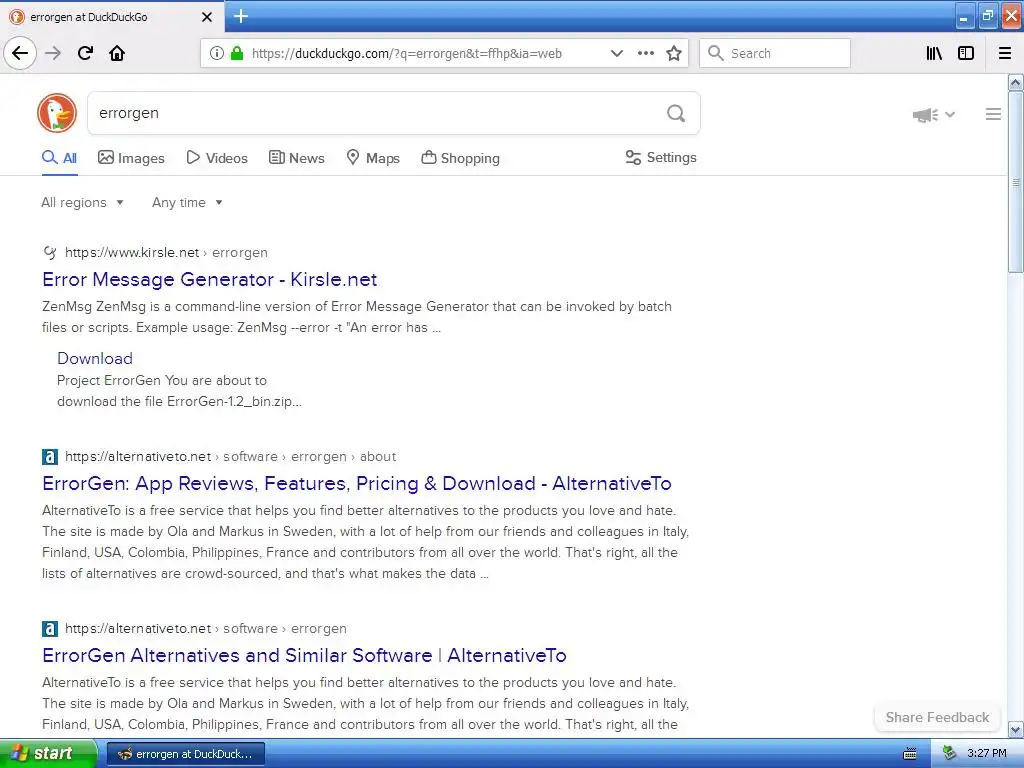This screenshot has height=768, width=1024.
Task: Click the vertical scrollbar thumb
Action: coord(1016,182)
